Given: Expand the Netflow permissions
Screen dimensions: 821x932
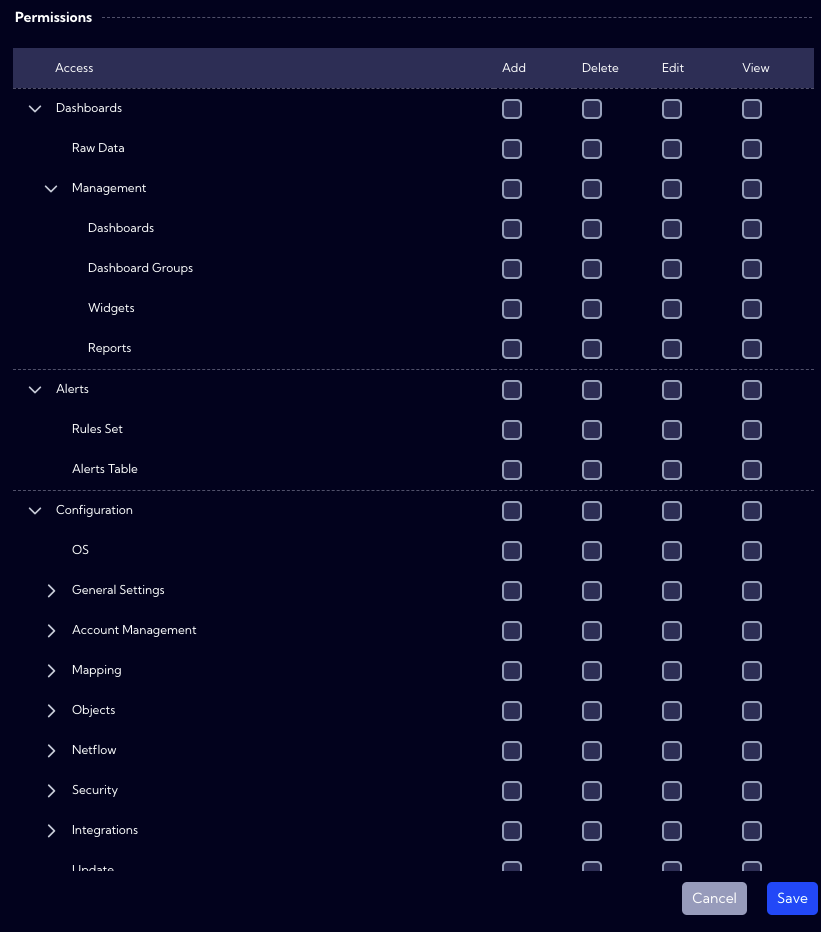Looking at the screenshot, I should 51,751.
